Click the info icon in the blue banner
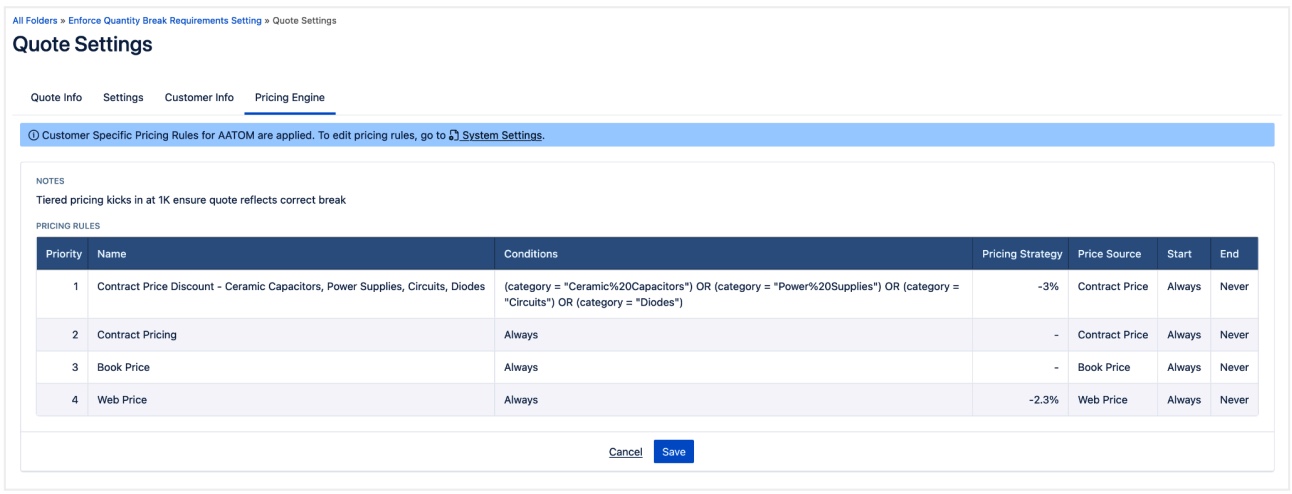Viewport: 1292px width, 494px height. pyautogui.click(x=34, y=135)
